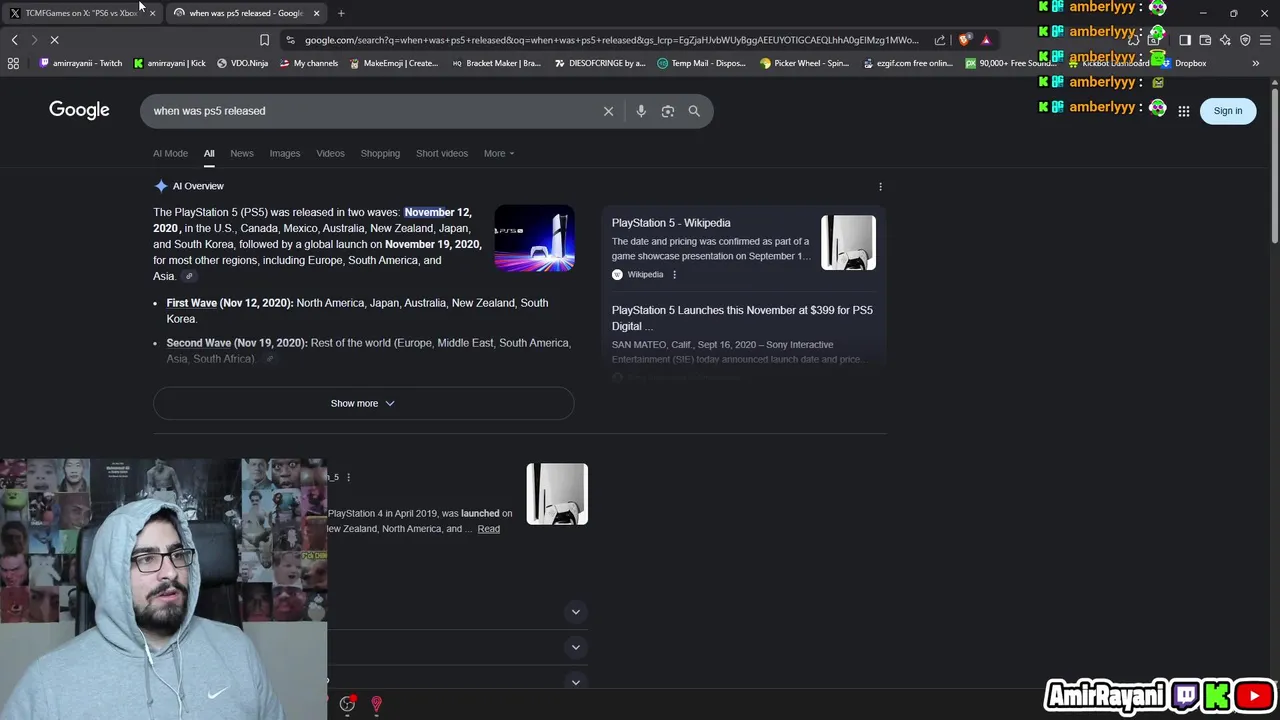Expand first People also ask chevron
Viewport: 1280px width, 720px height.
(575, 612)
